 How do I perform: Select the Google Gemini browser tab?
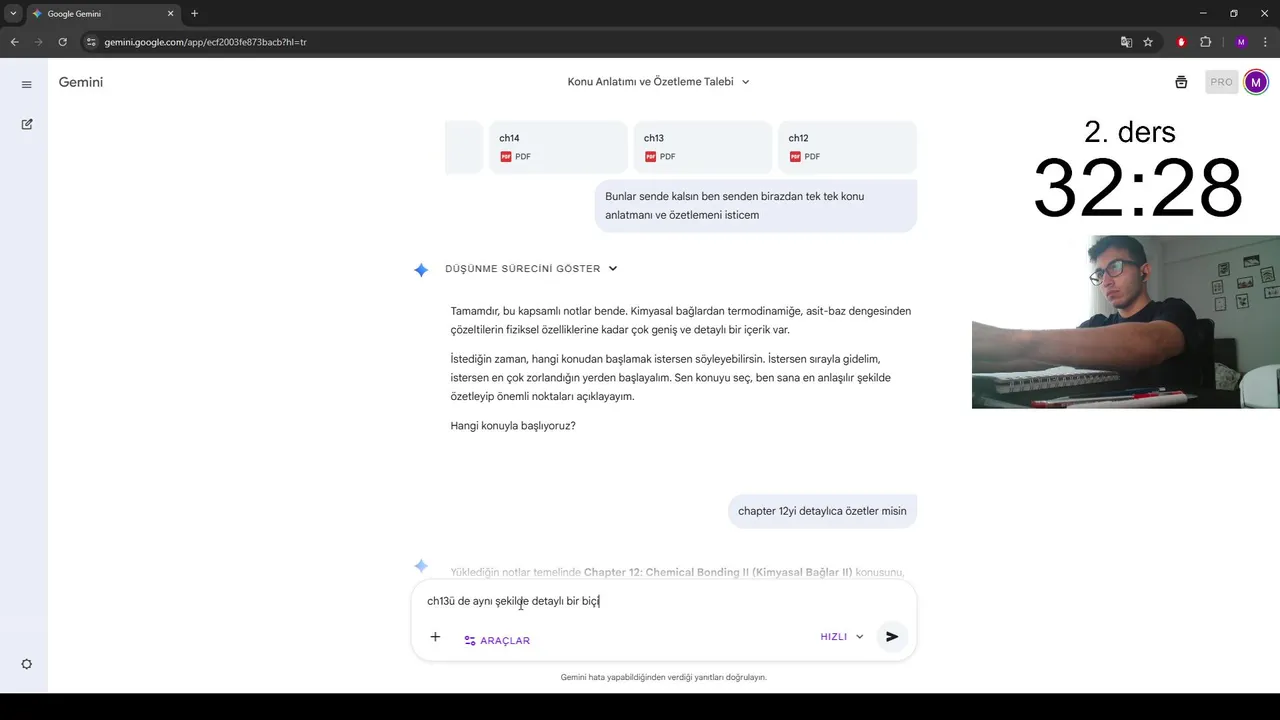pos(103,14)
